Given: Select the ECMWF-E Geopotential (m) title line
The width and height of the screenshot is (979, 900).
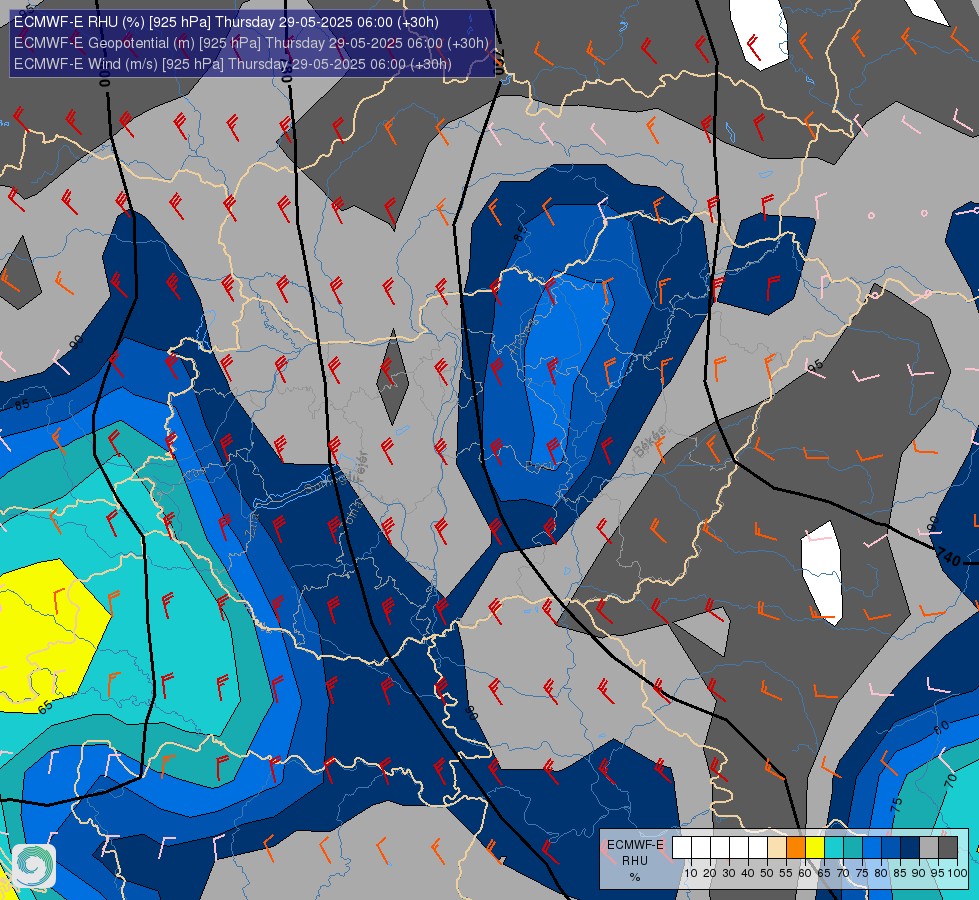Looking at the screenshot, I should [x=251, y=43].
